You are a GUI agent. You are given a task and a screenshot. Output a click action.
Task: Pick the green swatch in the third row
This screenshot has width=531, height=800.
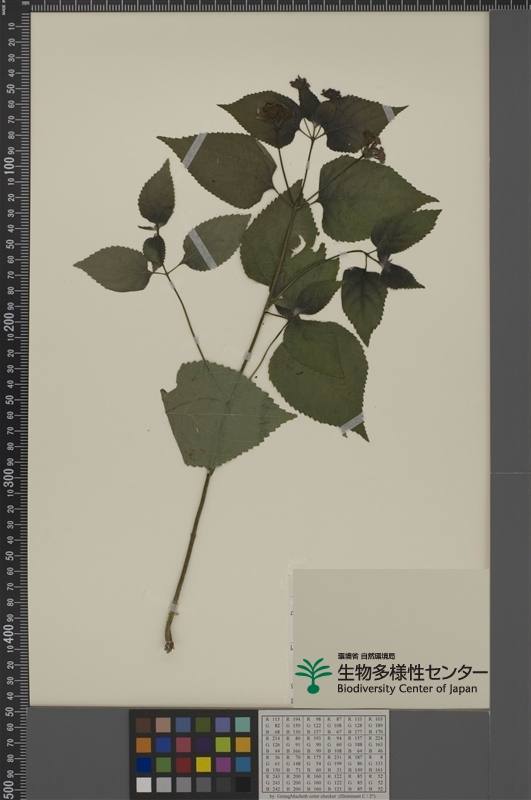tap(163, 764)
